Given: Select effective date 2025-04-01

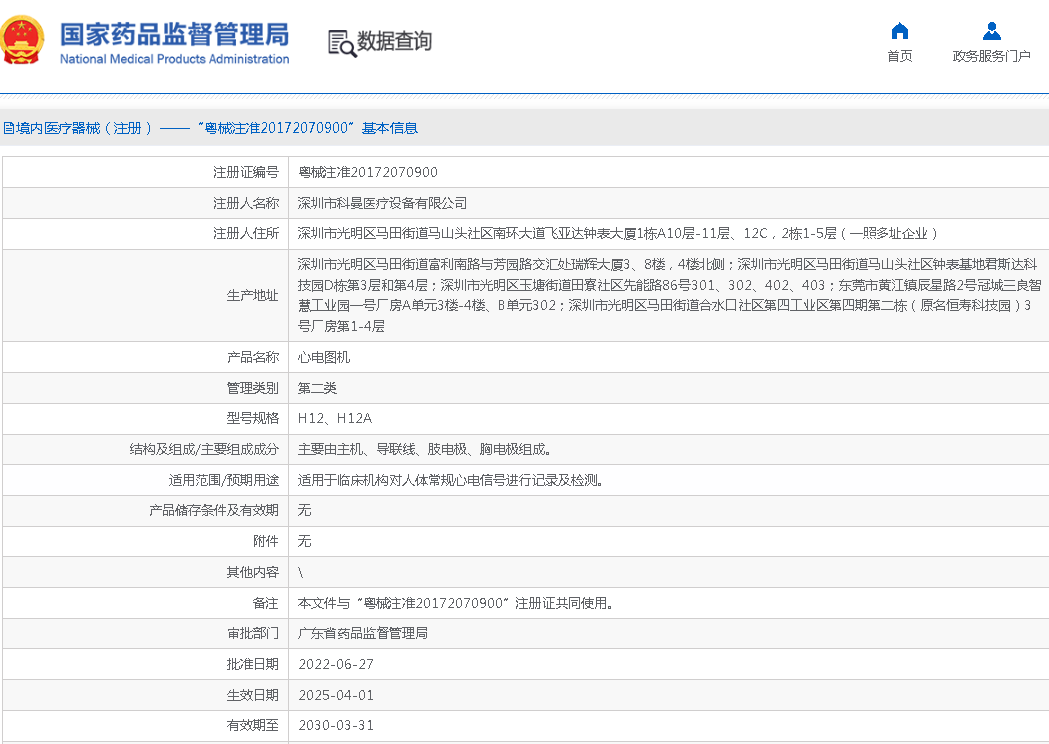Looking at the screenshot, I should coord(336,695).
